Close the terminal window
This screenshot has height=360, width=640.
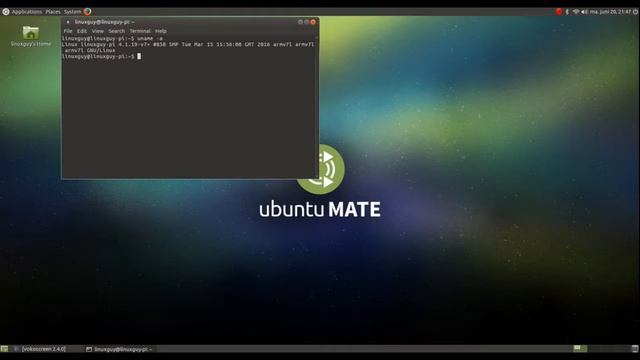pos(313,22)
